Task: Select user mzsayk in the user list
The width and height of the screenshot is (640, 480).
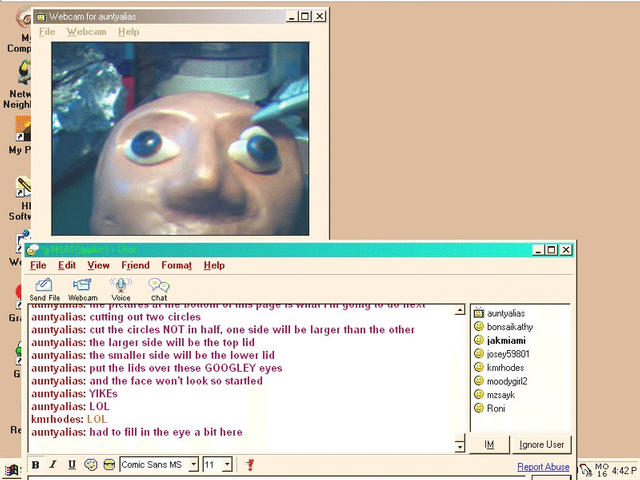Action: coord(501,395)
